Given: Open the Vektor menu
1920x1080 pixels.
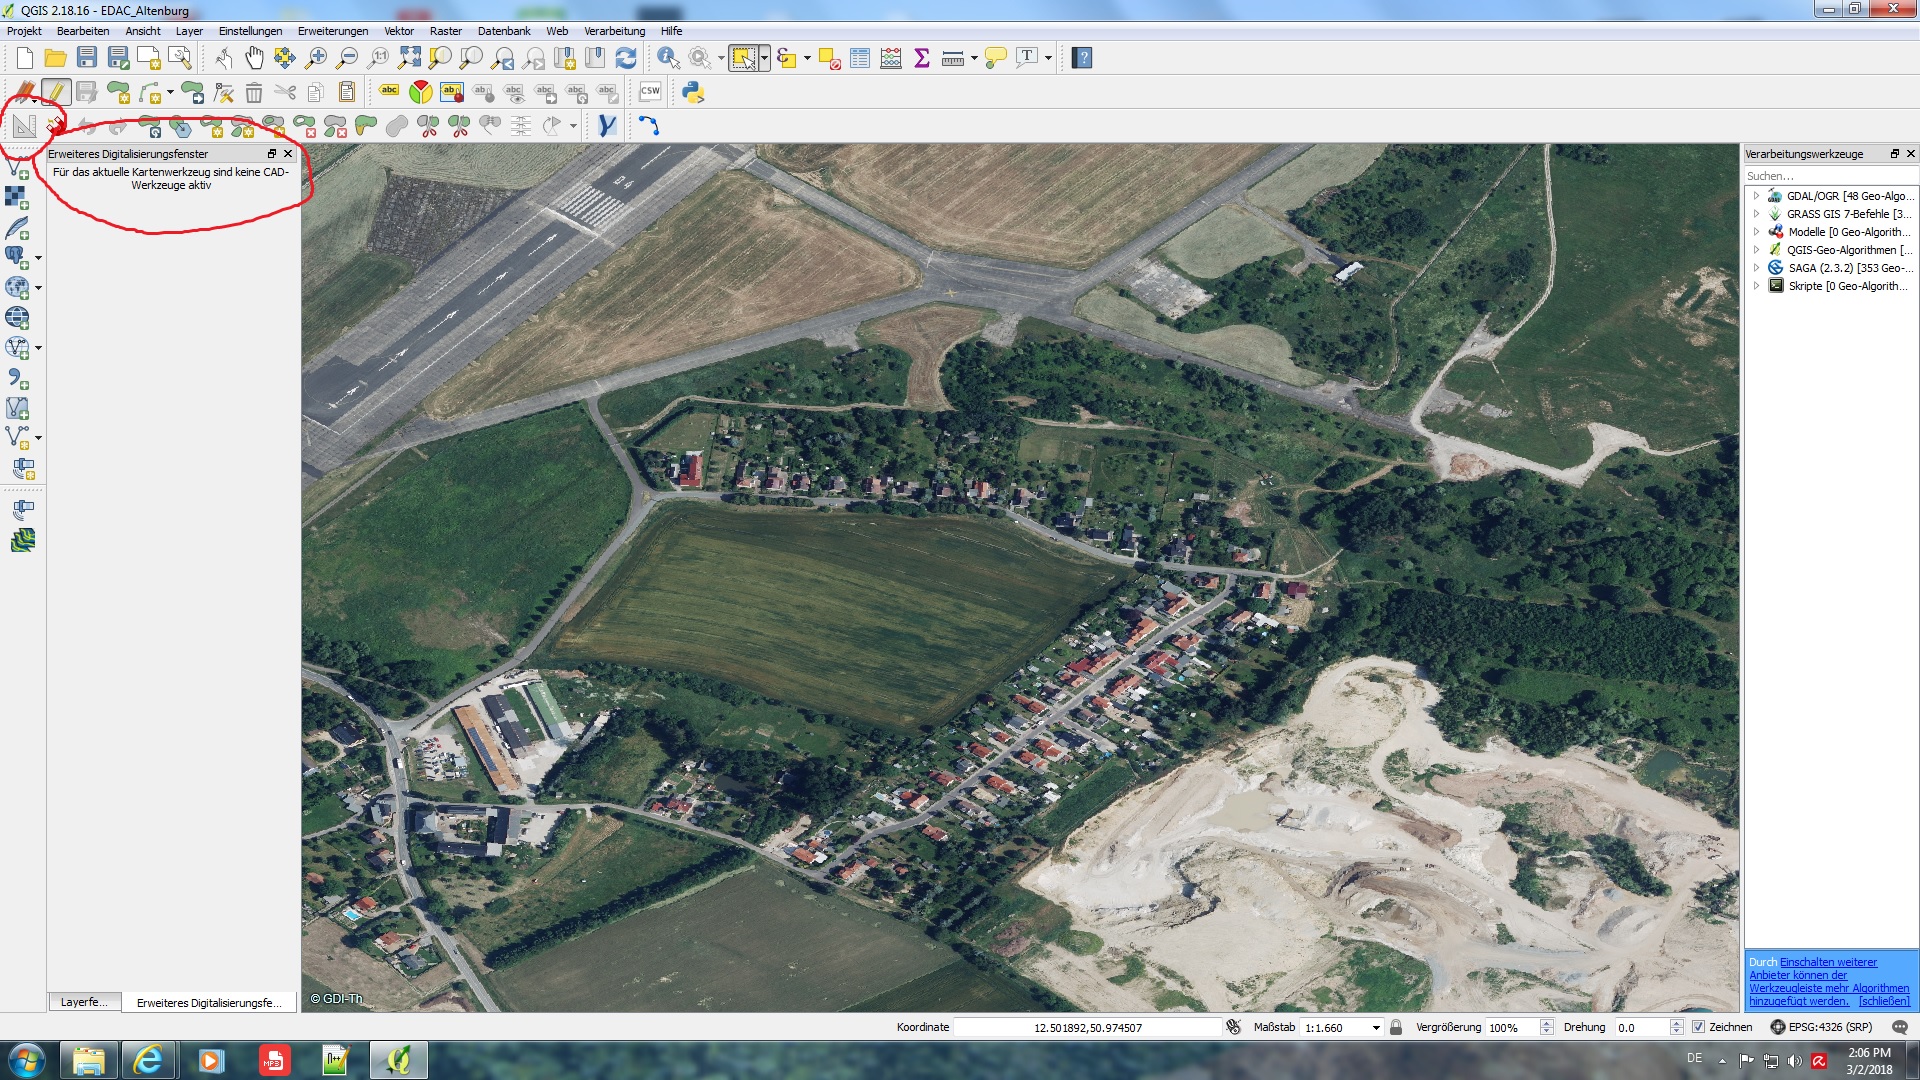Looking at the screenshot, I should [x=399, y=31].
